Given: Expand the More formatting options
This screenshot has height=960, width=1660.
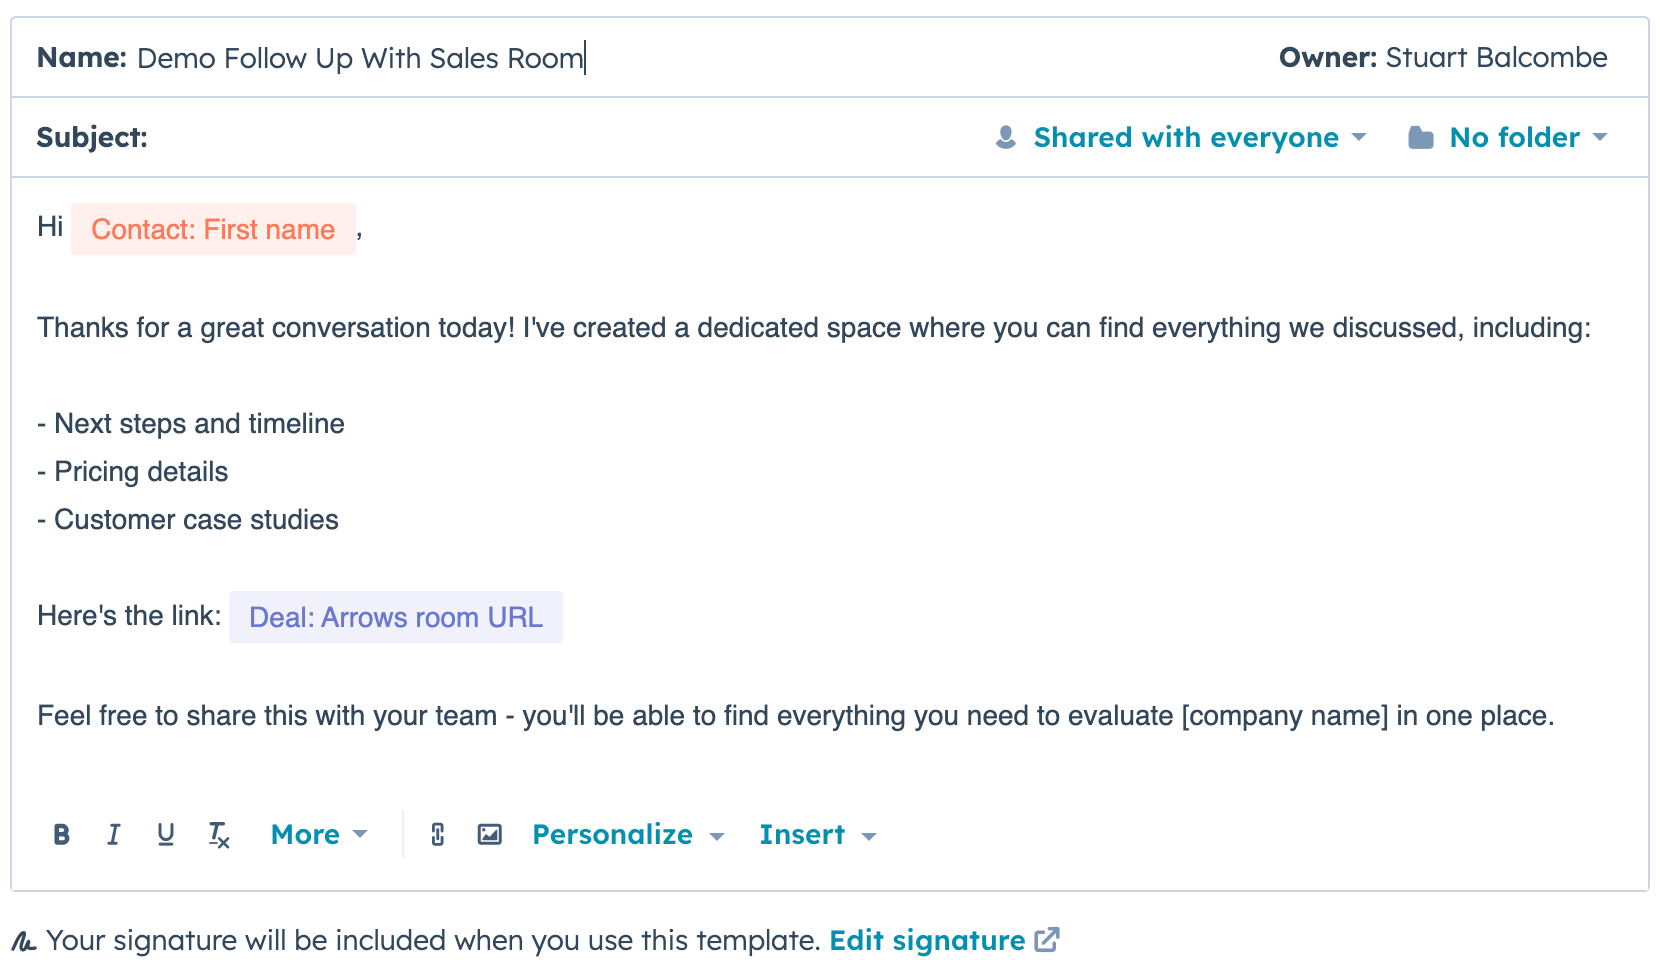Looking at the screenshot, I should pyautogui.click(x=318, y=834).
